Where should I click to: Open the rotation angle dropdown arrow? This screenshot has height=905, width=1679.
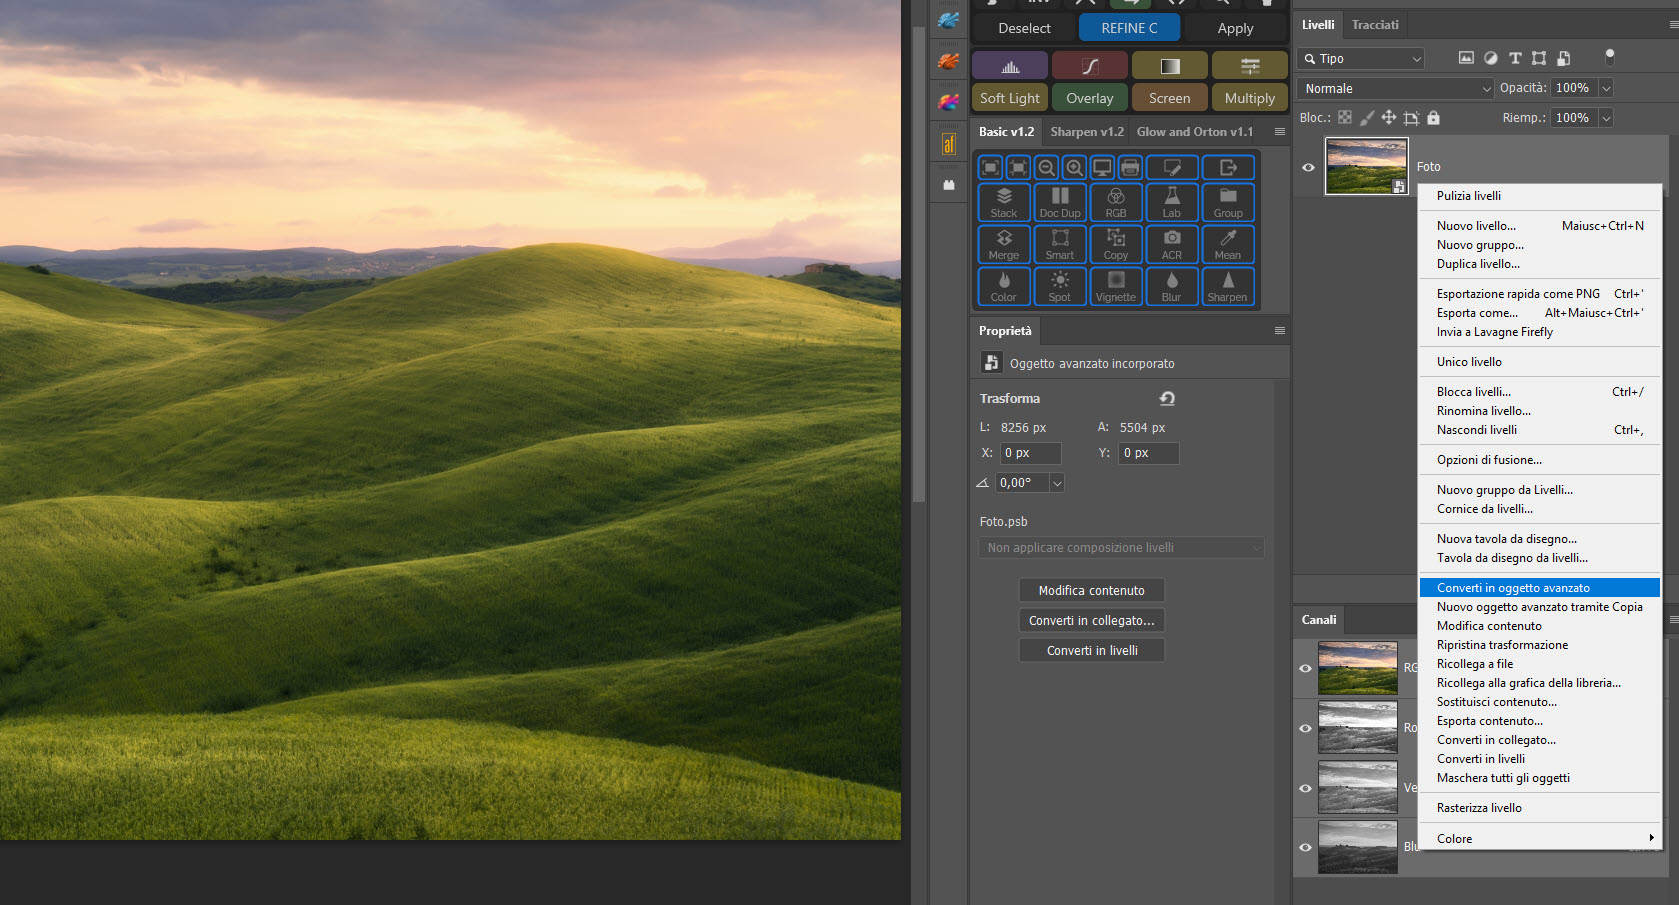click(x=1057, y=483)
